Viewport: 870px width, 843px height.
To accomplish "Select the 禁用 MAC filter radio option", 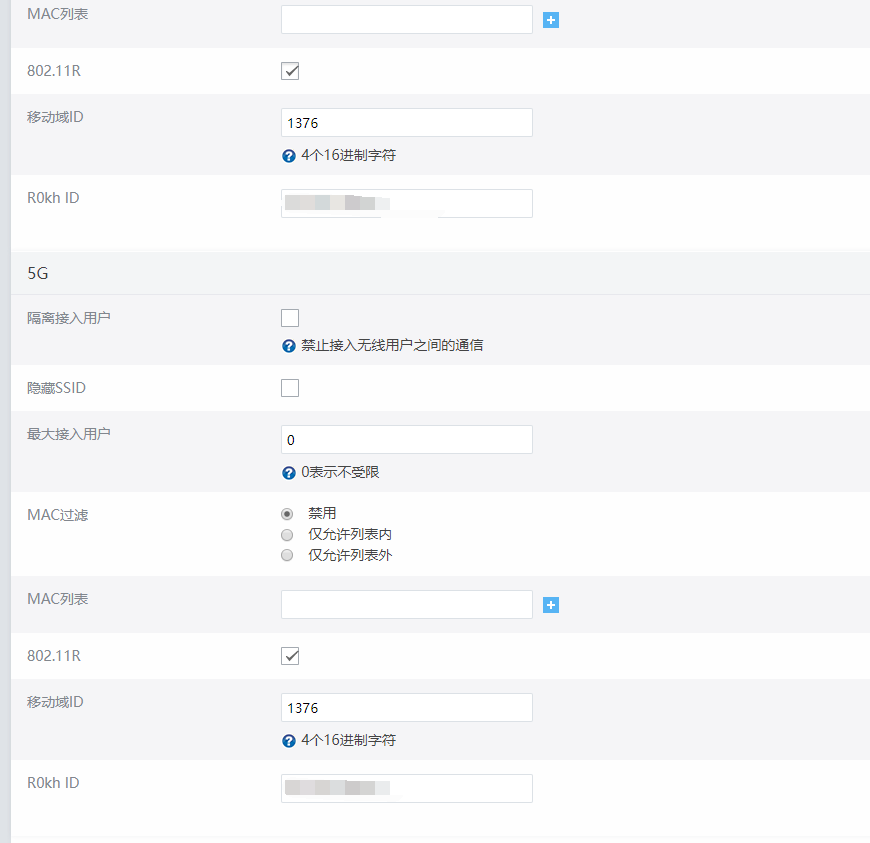I will tap(288, 513).
